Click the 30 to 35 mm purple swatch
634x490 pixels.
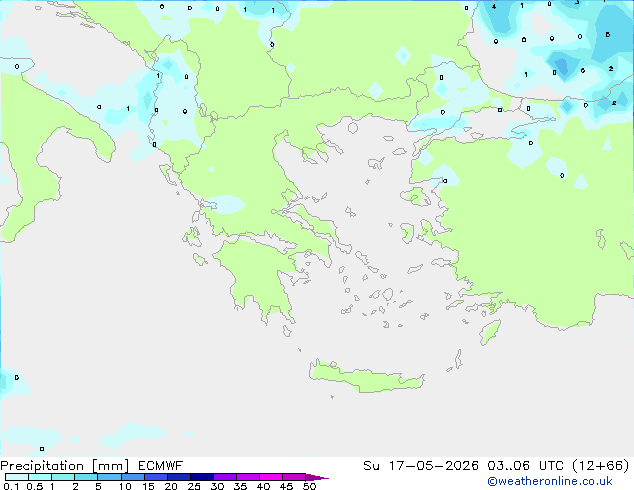(x=225, y=477)
